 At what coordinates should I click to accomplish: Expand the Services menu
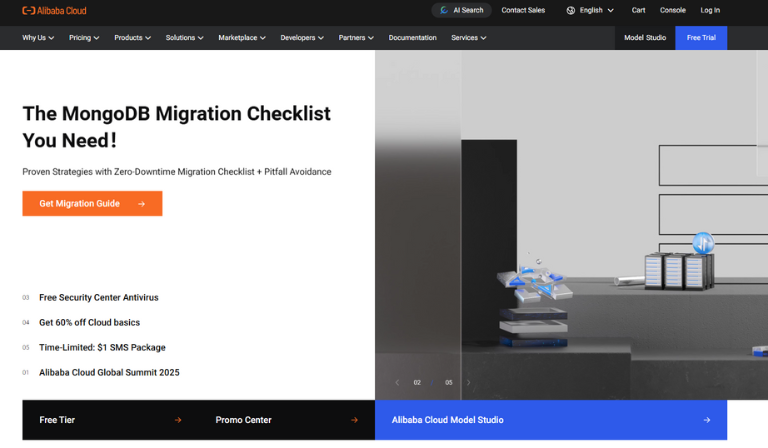[469, 38]
